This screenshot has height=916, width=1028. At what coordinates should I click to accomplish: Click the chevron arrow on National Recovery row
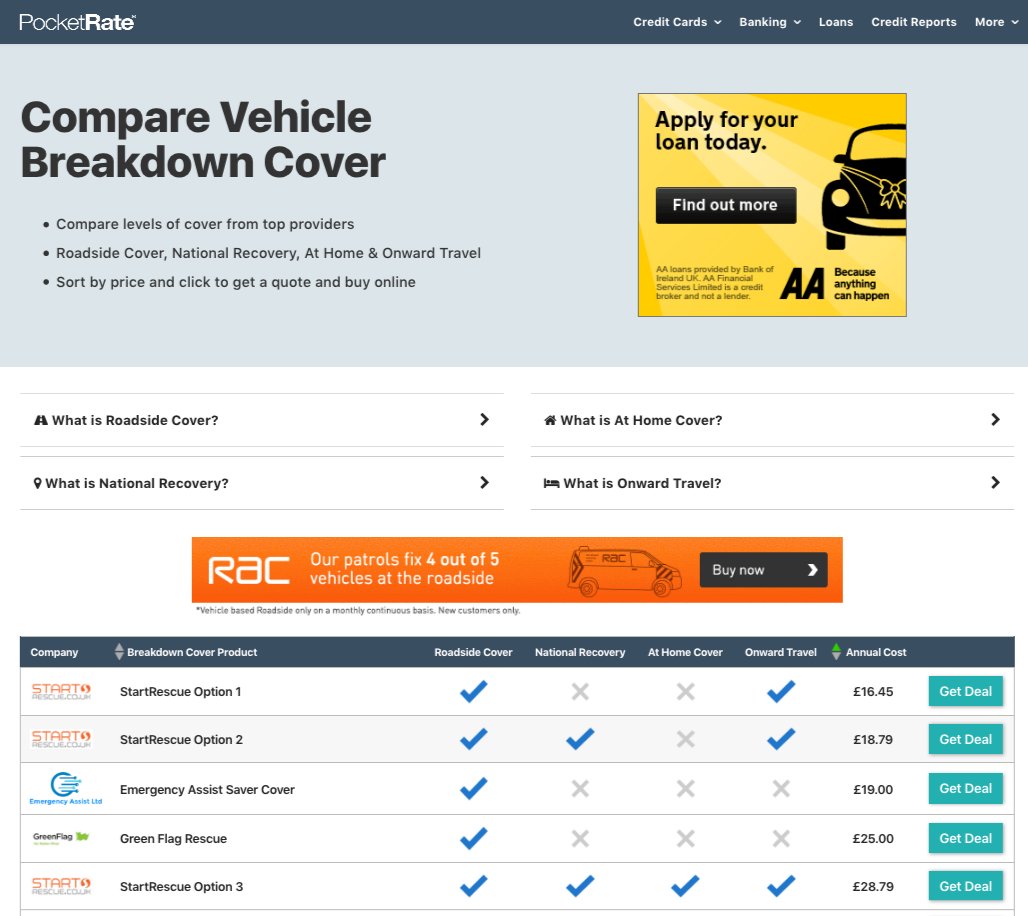(x=484, y=483)
